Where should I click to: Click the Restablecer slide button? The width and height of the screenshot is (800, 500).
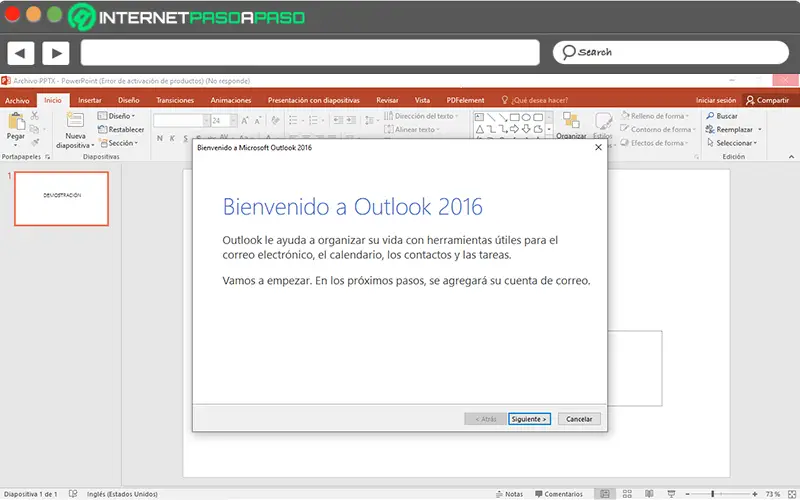click(x=121, y=130)
